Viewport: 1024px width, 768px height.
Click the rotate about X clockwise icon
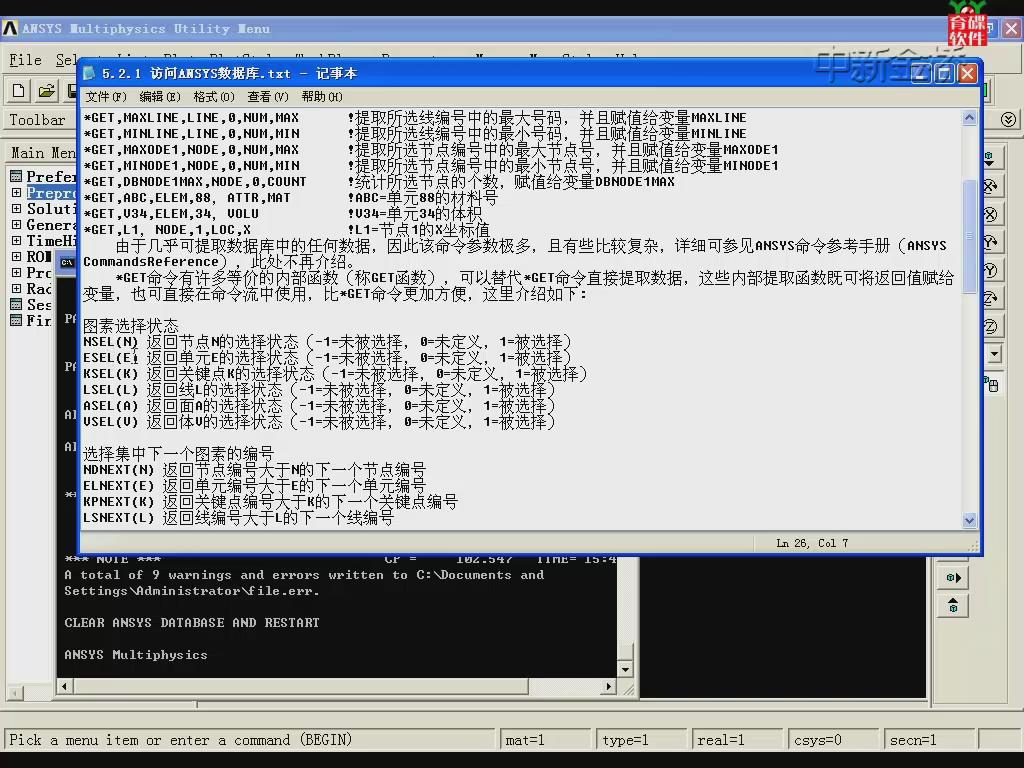coord(991,187)
